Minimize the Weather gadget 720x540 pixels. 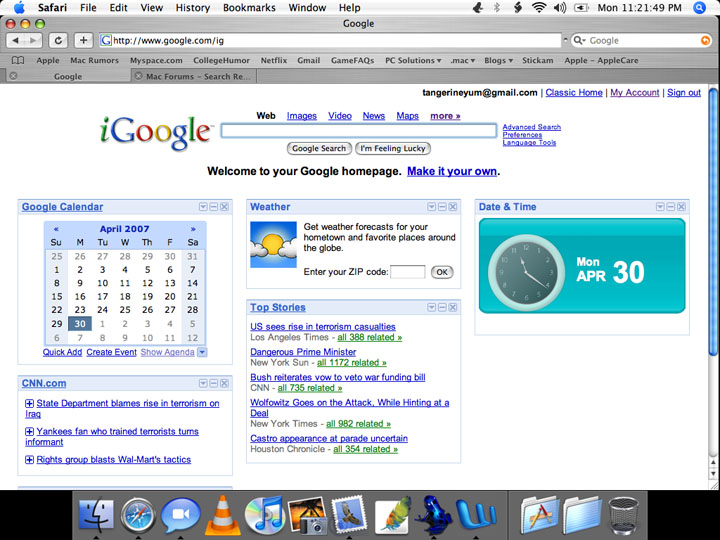(x=442, y=207)
